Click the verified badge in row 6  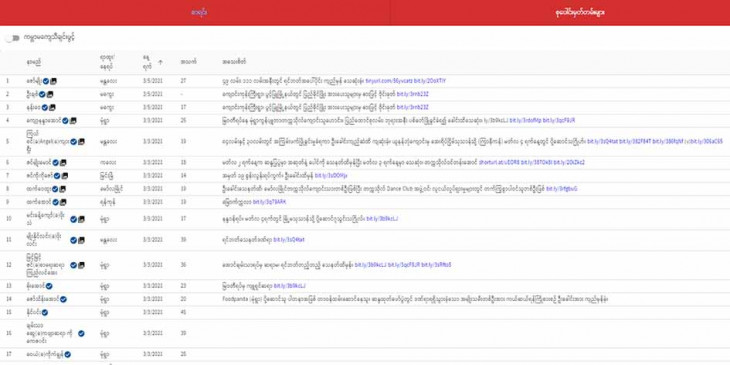(x=55, y=162)
